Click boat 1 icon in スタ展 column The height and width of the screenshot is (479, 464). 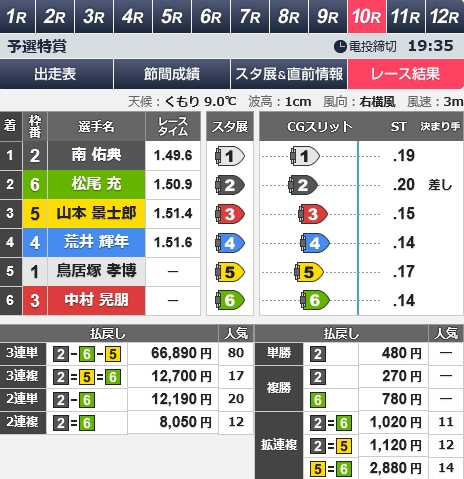(x=230, y=156)
